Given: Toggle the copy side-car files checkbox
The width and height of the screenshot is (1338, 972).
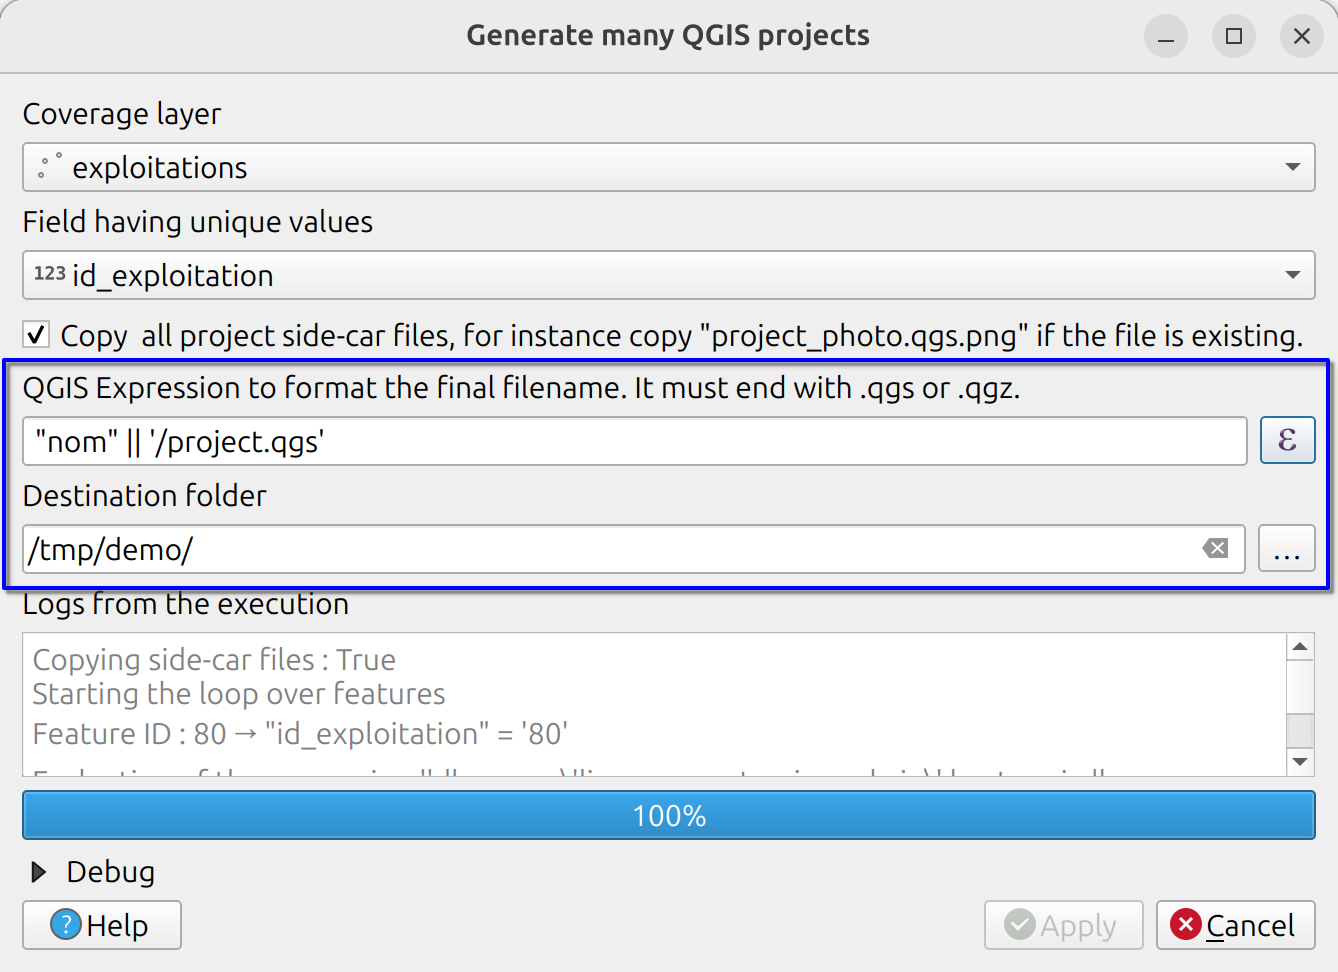Looking at the screenshot, I should (36, 334).
